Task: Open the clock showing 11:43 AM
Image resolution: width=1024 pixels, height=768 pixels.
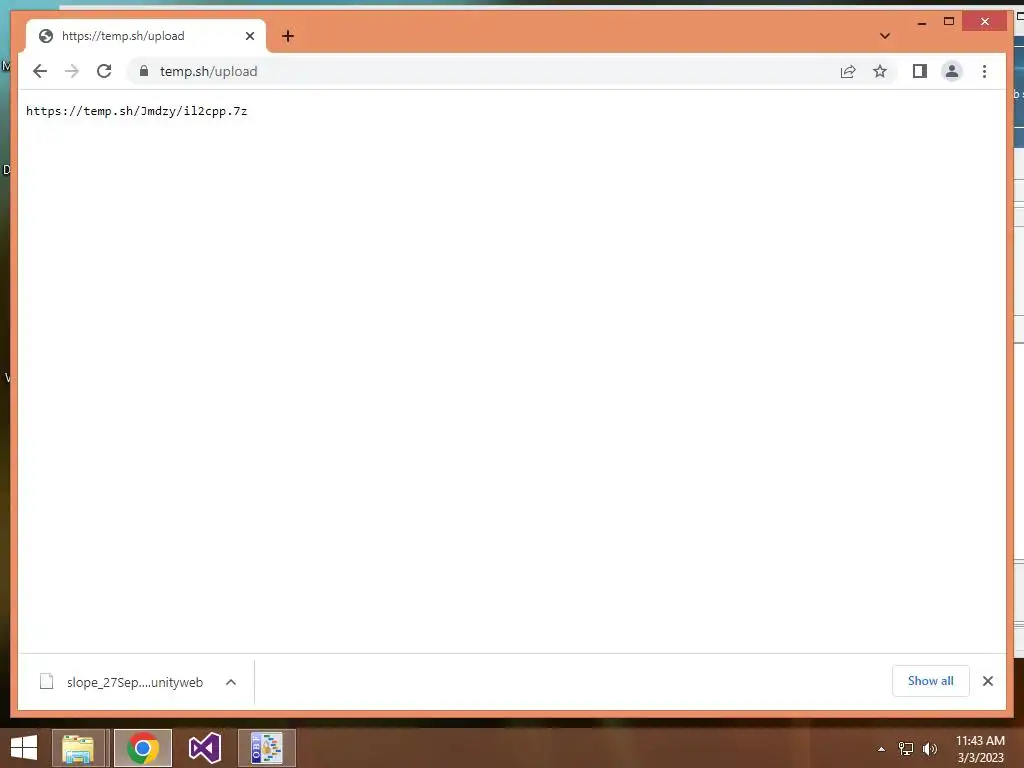Action: [x=980, y=749]
